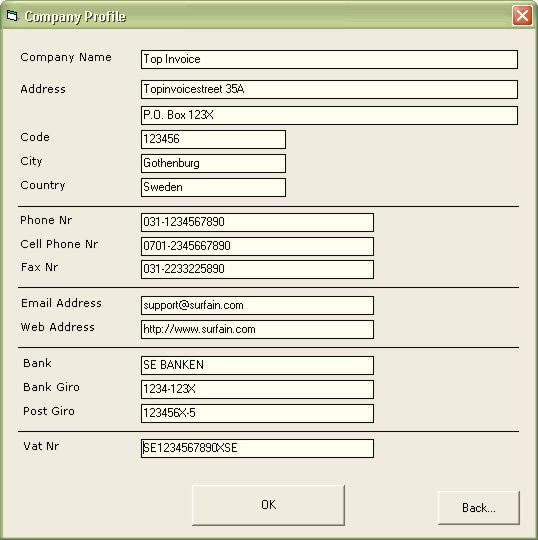Click the Bank Giro field

click(257, 390)
